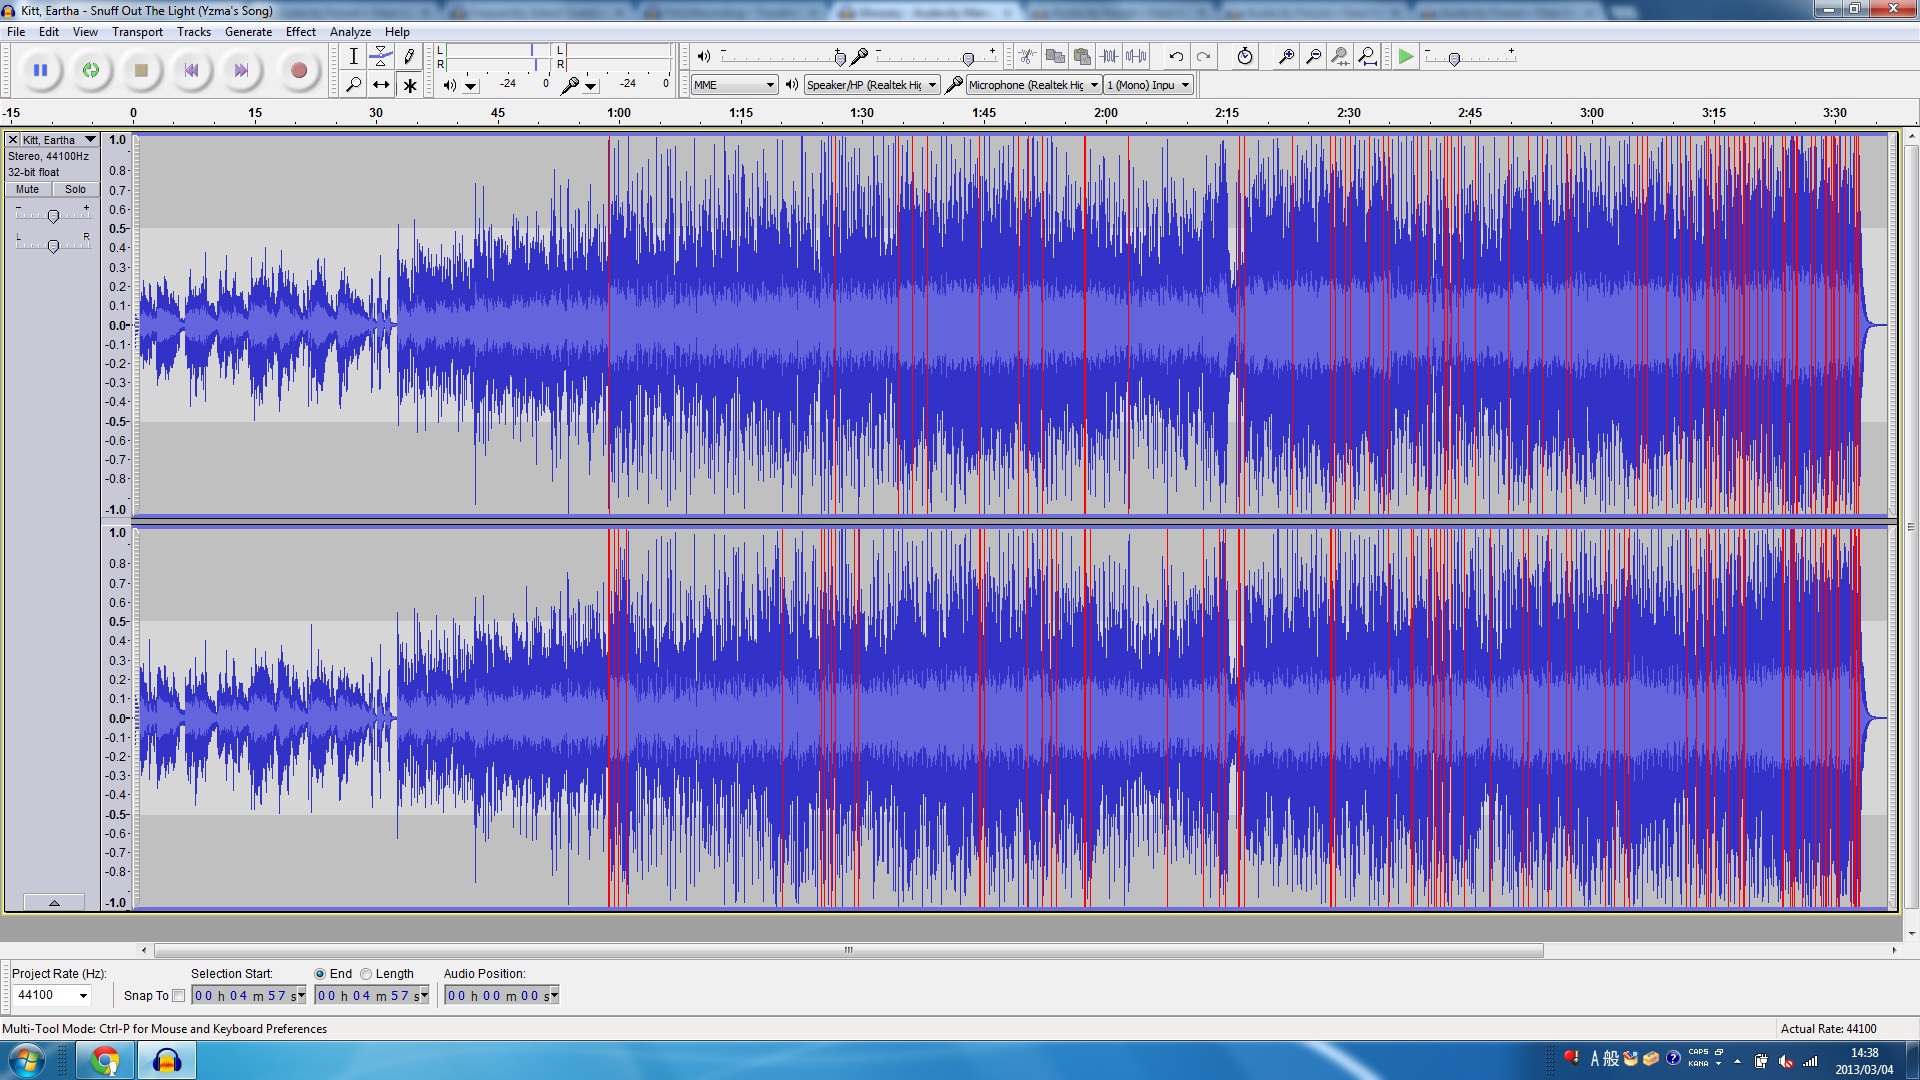Viewport: 1920px width, 1080px height.
Task: Click the track Solo button
Action: coord(76,189)
